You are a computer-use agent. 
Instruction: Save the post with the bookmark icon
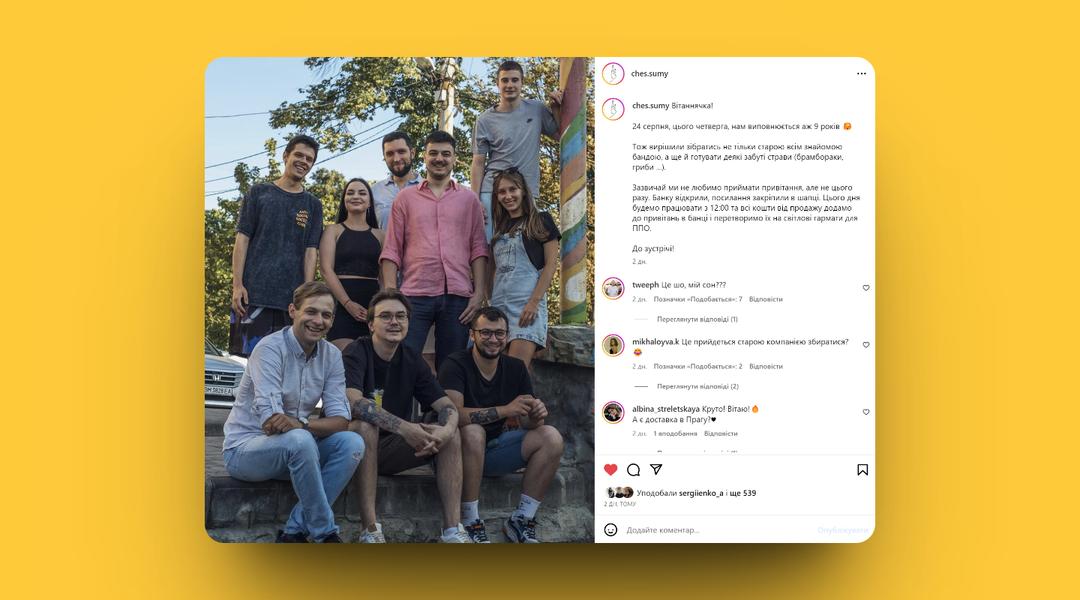coord(862,470)
